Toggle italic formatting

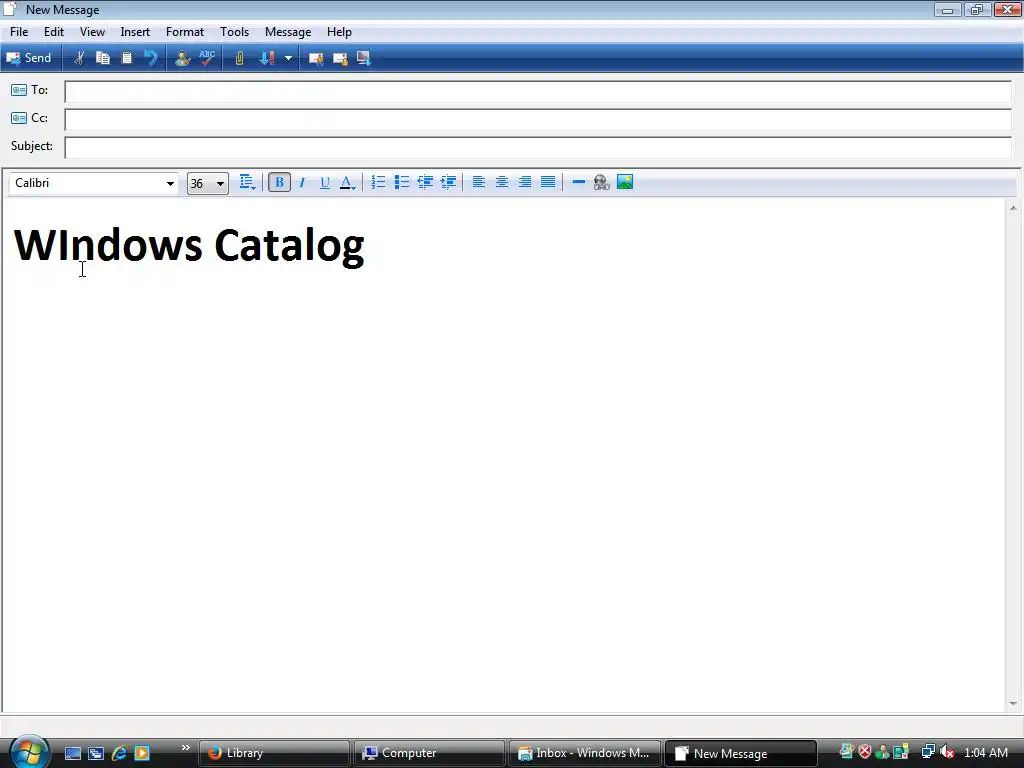302,182
